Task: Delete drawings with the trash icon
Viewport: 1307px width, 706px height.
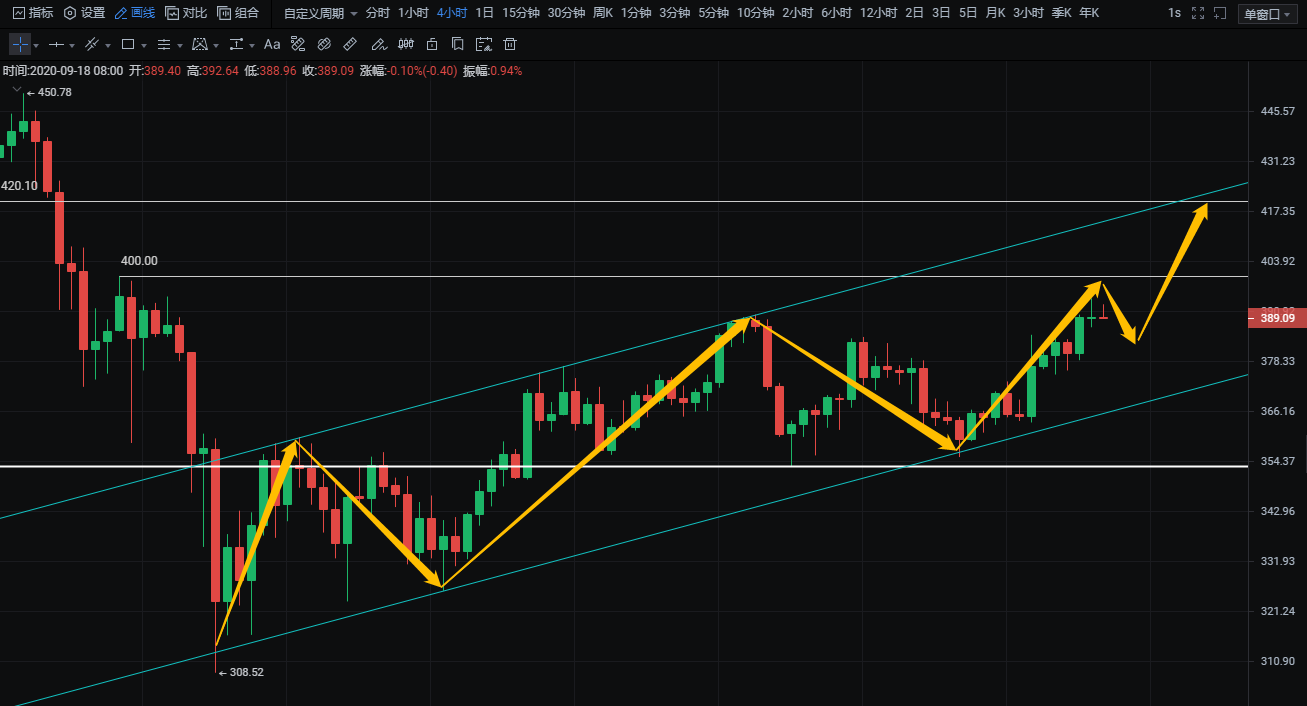Action: 510,45
